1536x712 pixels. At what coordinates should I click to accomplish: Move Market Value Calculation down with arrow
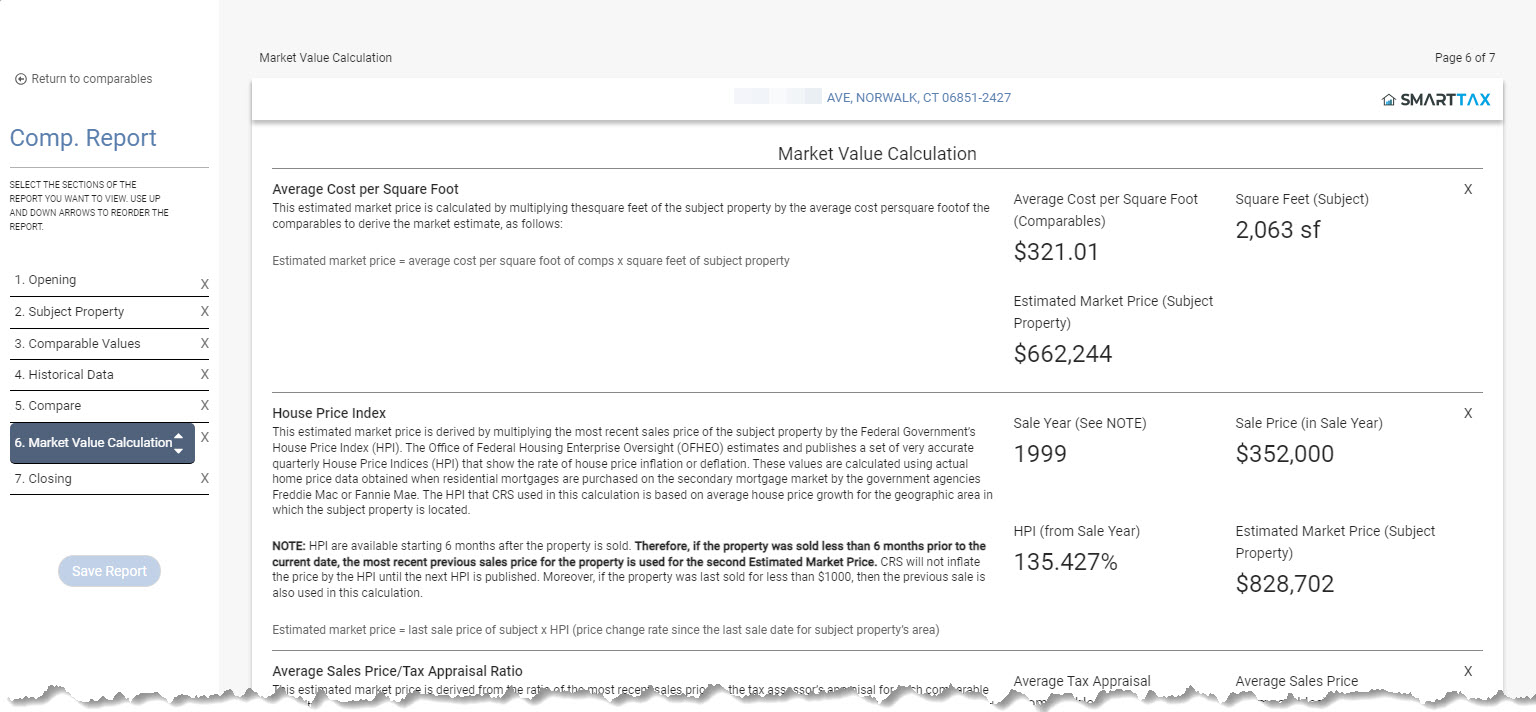[178, 451]
